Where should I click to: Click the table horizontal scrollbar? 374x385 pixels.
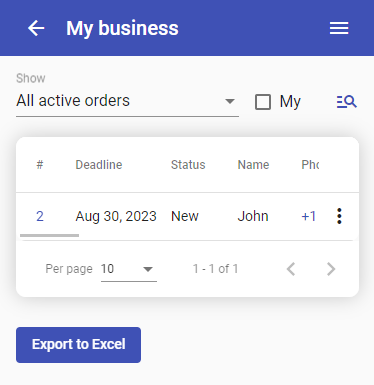coord(49,235)
